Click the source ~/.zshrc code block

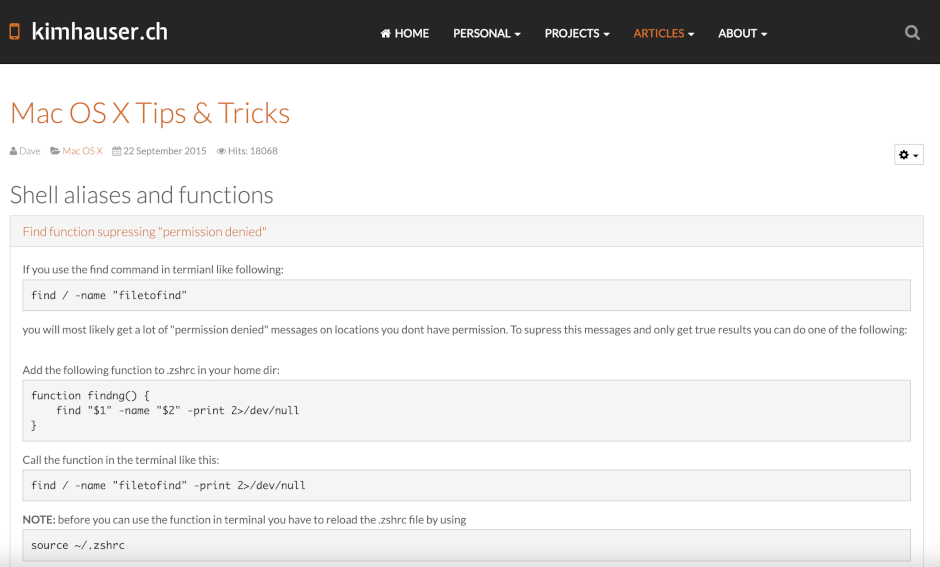466,545
